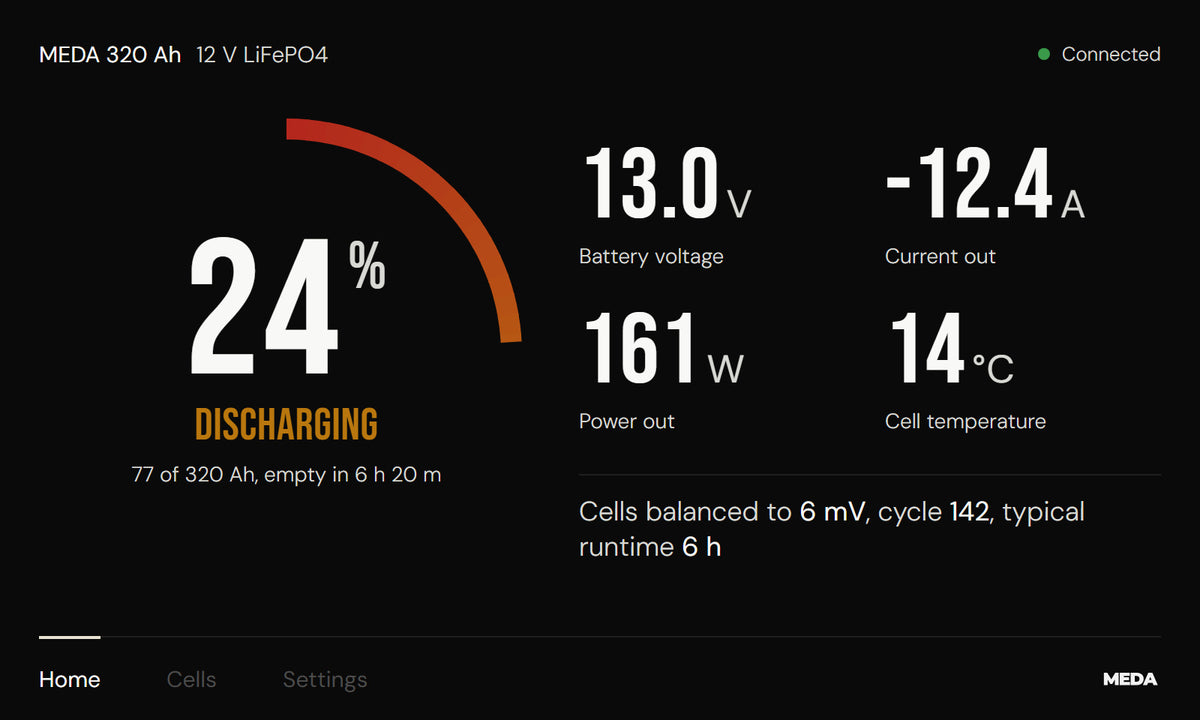1200x720 pixels.
Task: Click the Current out label
Action: click(940, 257)
